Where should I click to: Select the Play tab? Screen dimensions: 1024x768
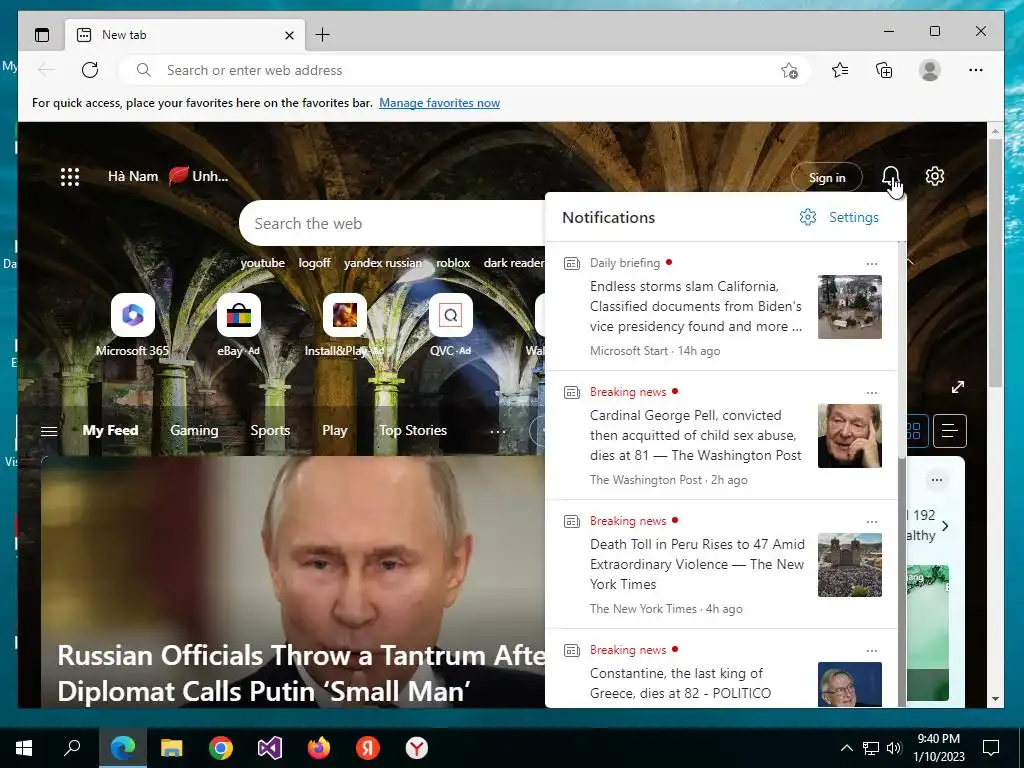click(334, 430)
